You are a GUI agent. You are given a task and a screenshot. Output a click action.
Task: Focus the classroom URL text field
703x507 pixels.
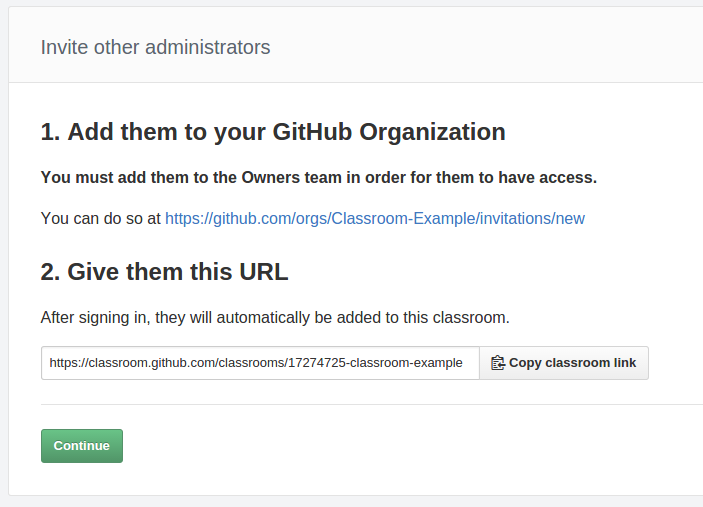[x=260, y=363]
